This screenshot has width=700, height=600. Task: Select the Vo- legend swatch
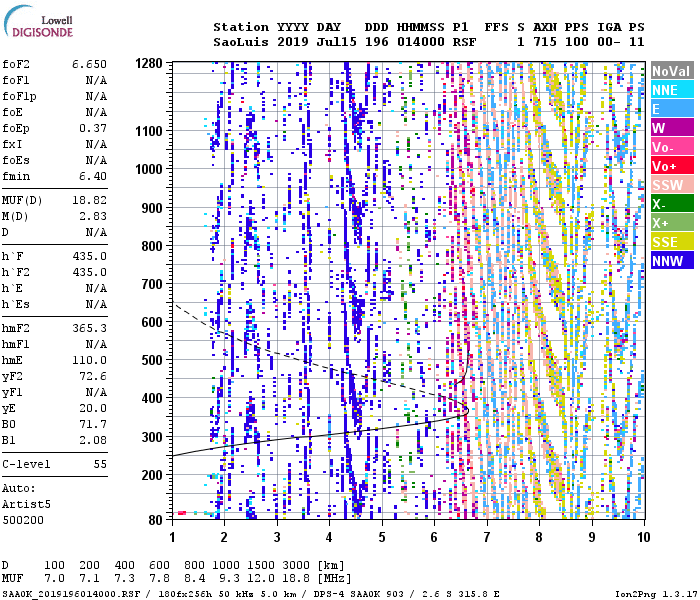click(x=672, y=147)
